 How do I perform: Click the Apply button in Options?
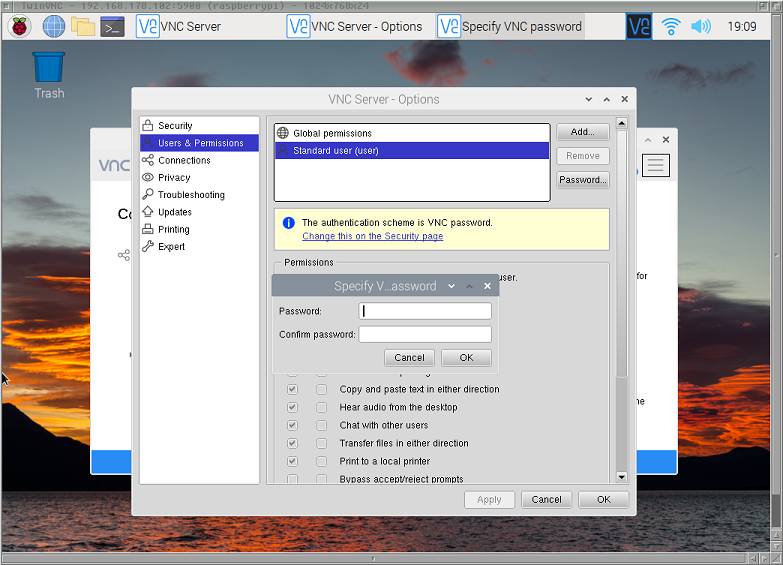pos(489,500)
